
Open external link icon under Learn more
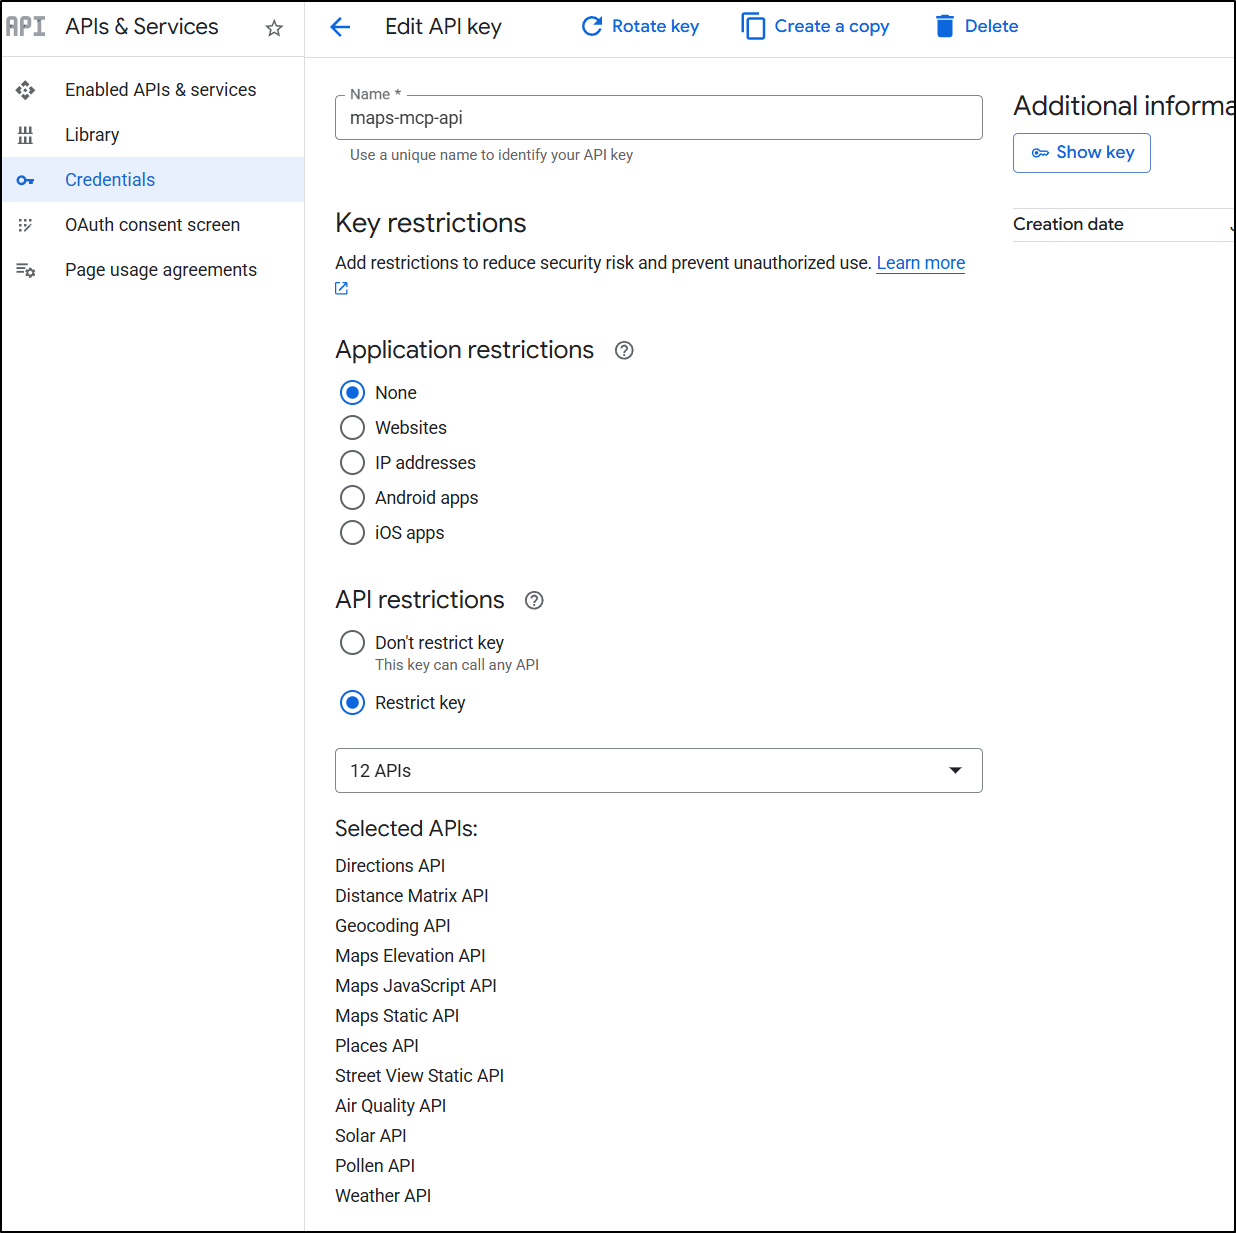(x=342, y=288)
